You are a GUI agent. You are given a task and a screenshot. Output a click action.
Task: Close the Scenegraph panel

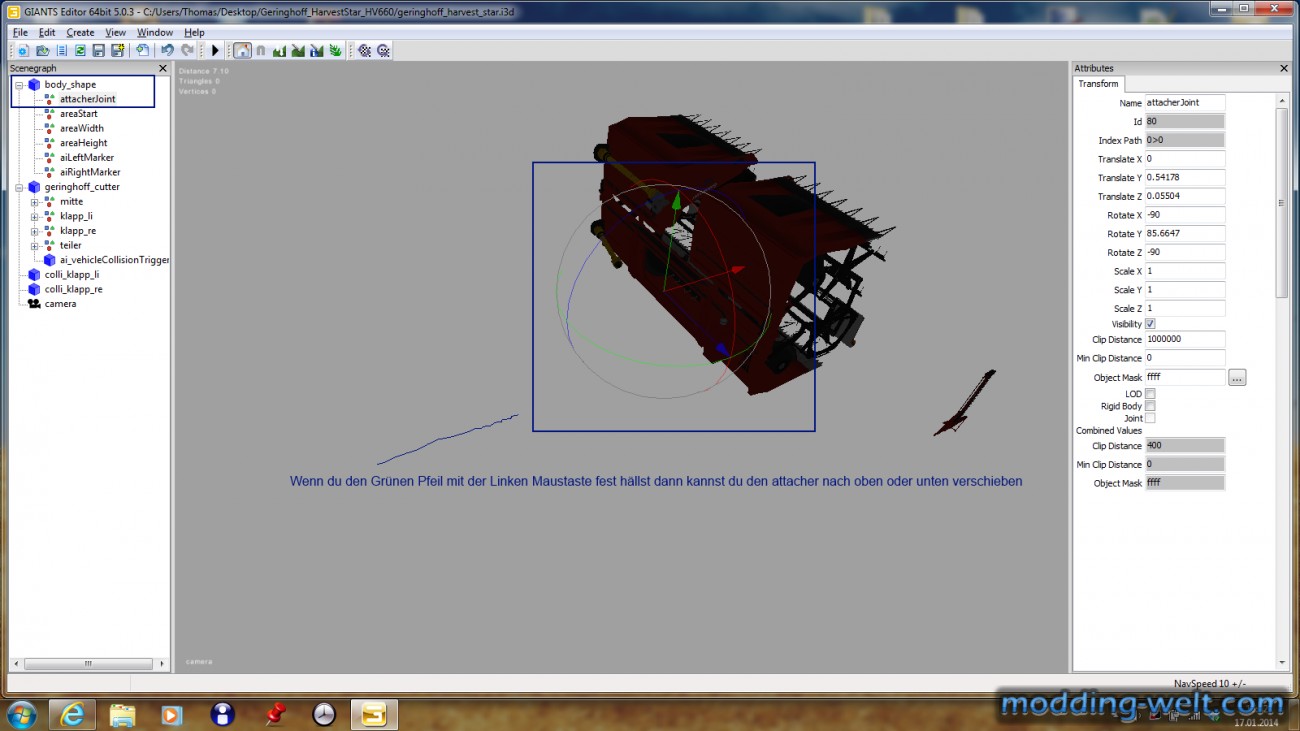pyautogui.click(x=163, y=68)
